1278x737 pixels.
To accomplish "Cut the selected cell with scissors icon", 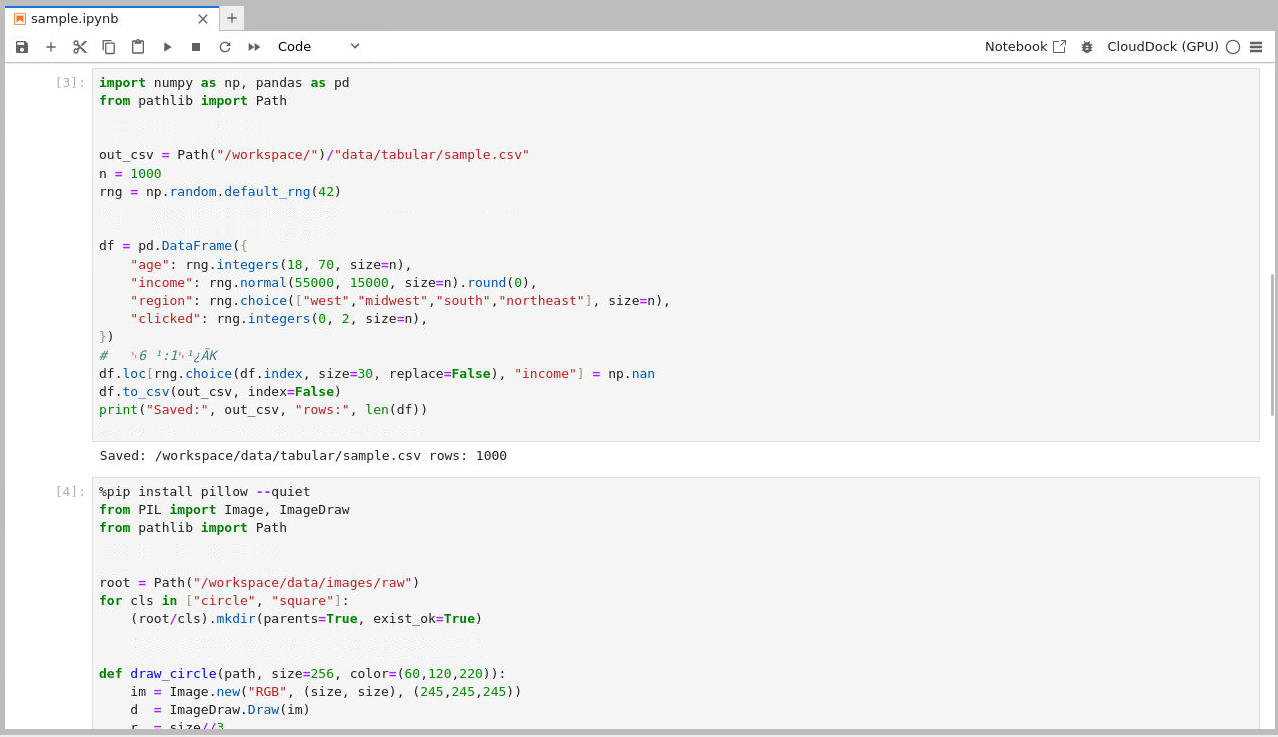I will click(x=80, y=47).
